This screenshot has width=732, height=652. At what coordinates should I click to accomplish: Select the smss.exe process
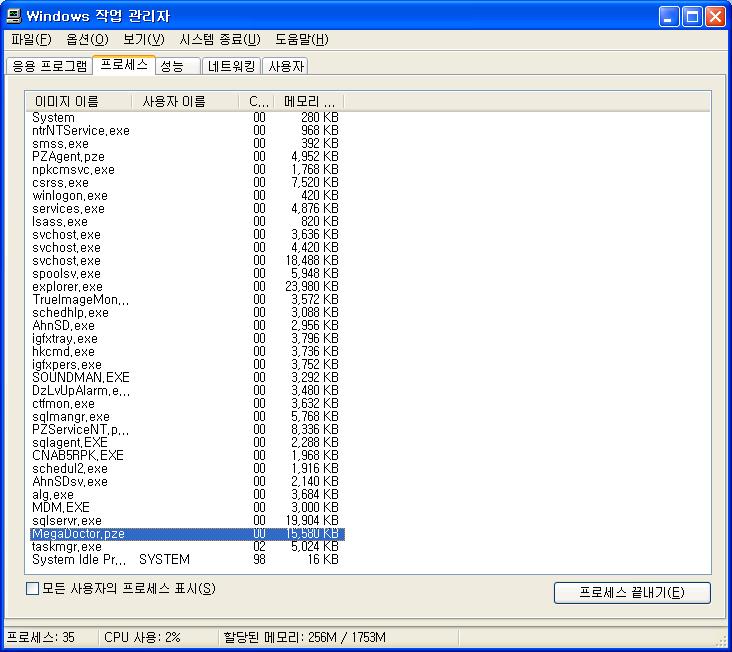[x=187, y=143]
